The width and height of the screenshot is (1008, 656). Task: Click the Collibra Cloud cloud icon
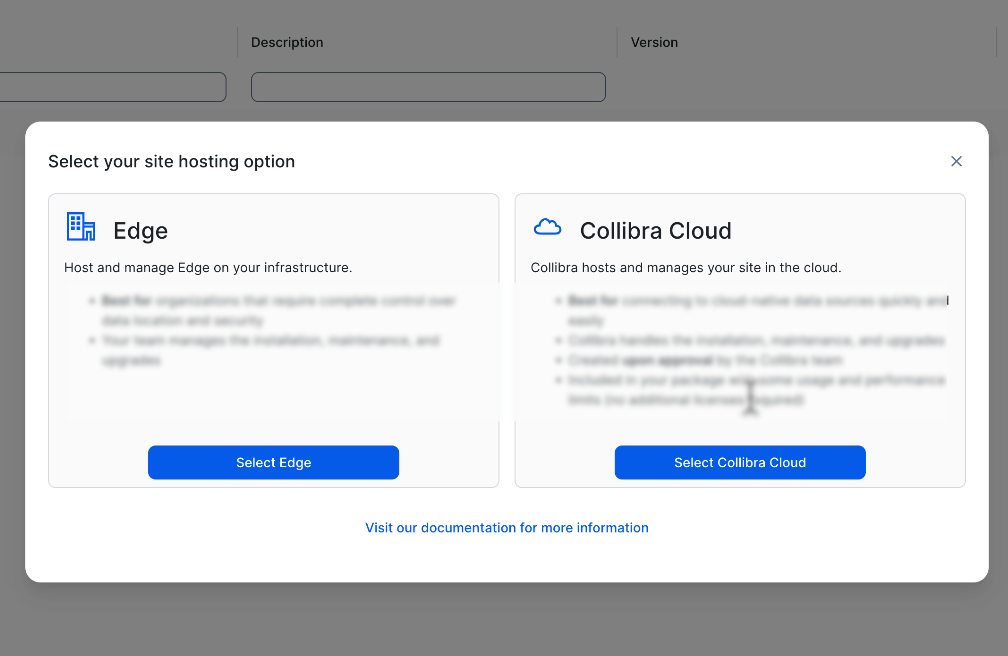click(x=547, y=227)
